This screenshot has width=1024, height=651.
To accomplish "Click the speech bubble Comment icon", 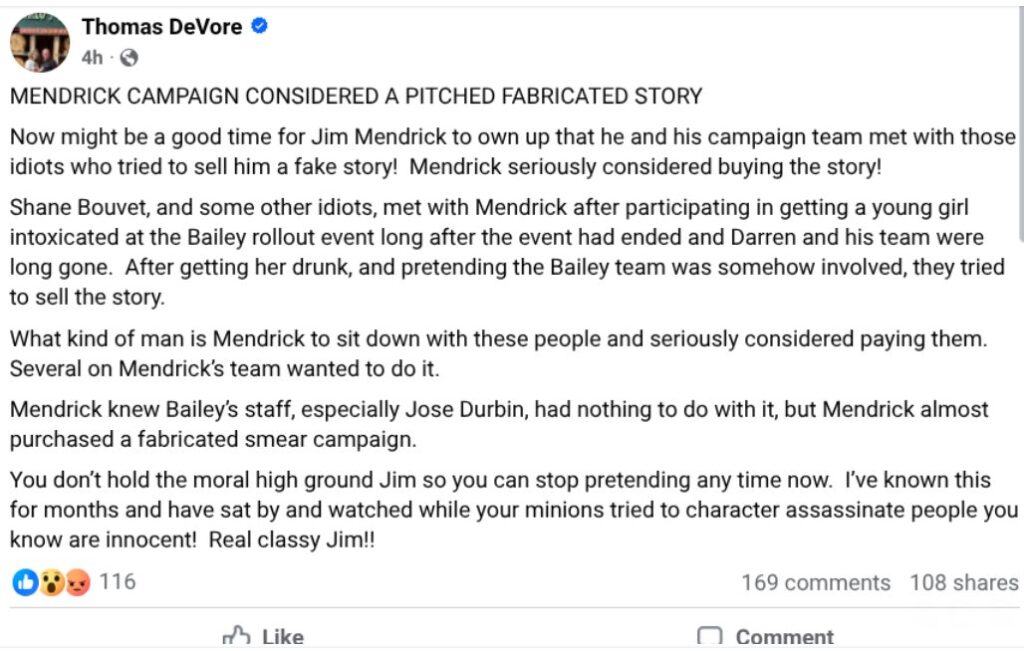I will click(709, 637).
